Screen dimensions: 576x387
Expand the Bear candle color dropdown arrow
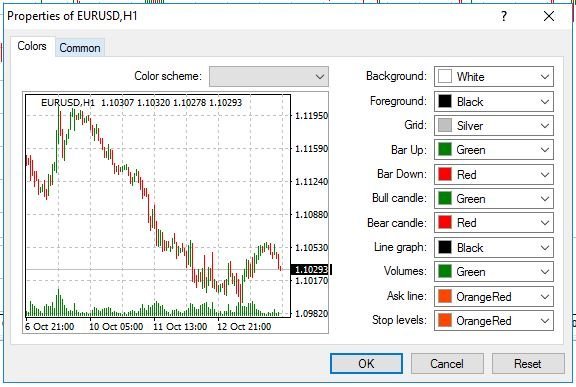click(544, 223)
